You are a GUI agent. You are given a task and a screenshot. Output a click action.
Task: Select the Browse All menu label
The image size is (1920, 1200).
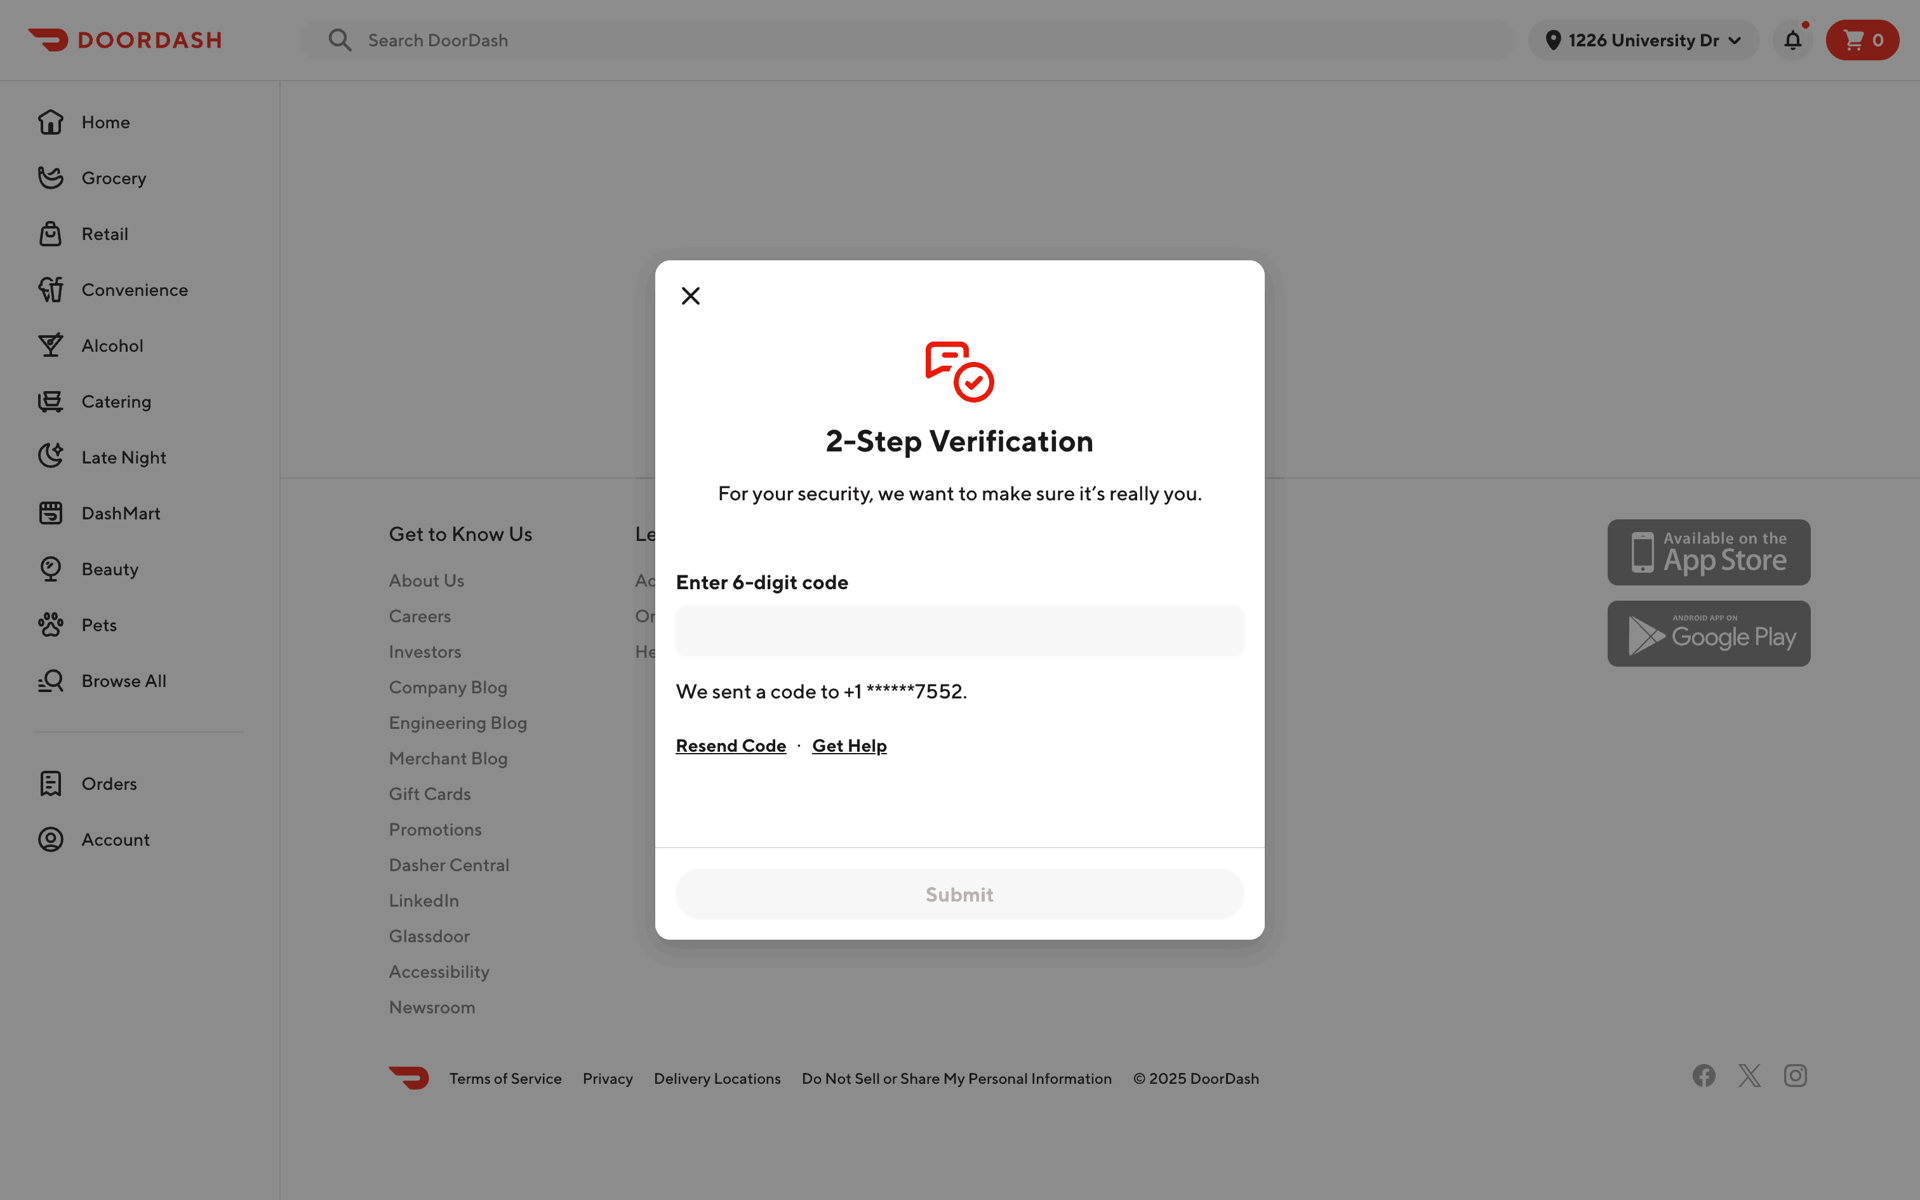pos(124,681)
